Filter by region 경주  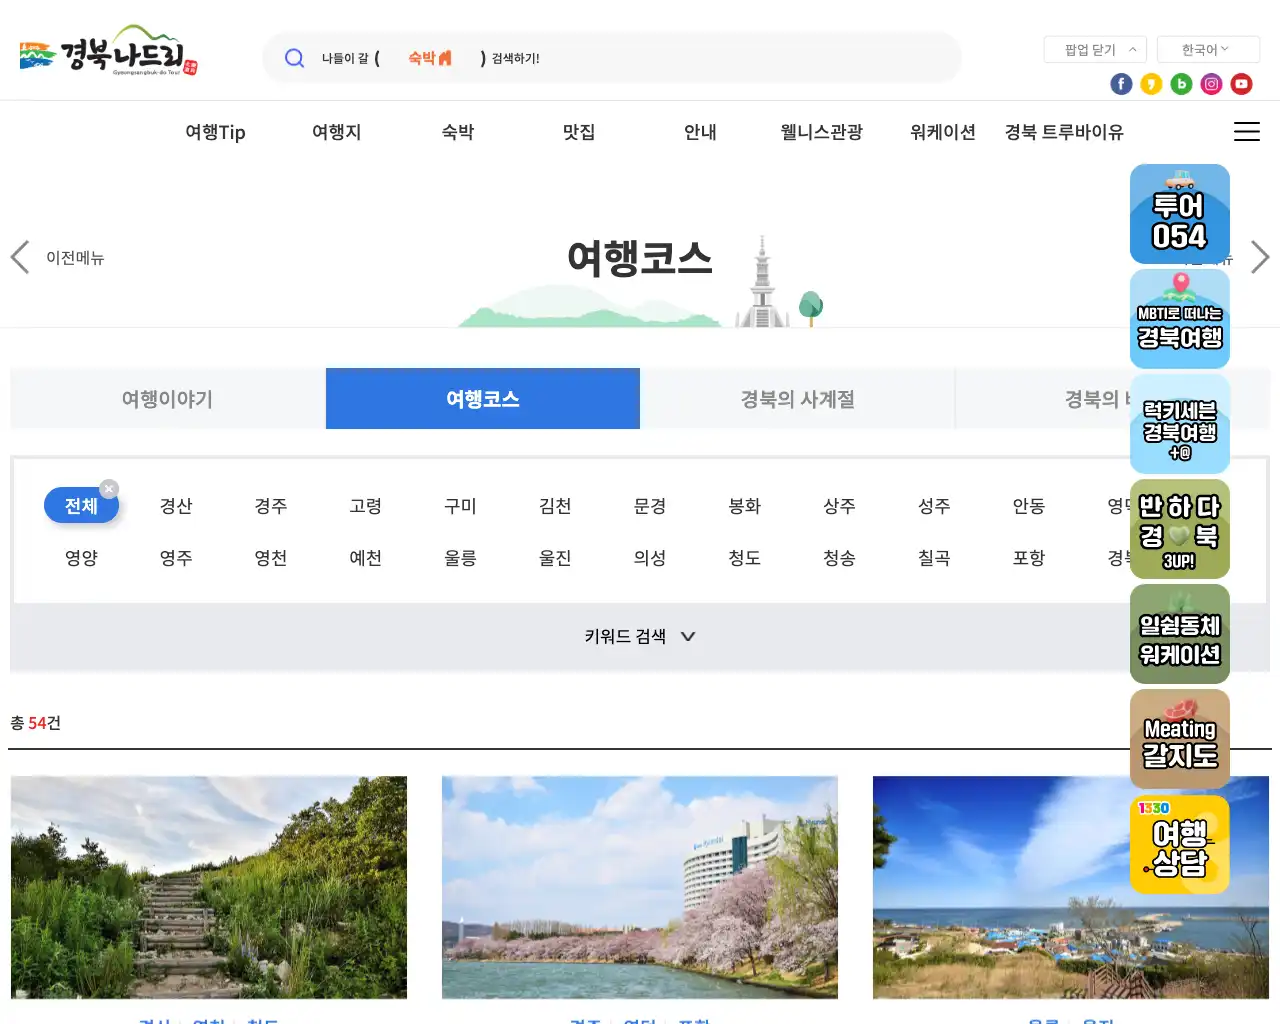click(x=271, y=506)
